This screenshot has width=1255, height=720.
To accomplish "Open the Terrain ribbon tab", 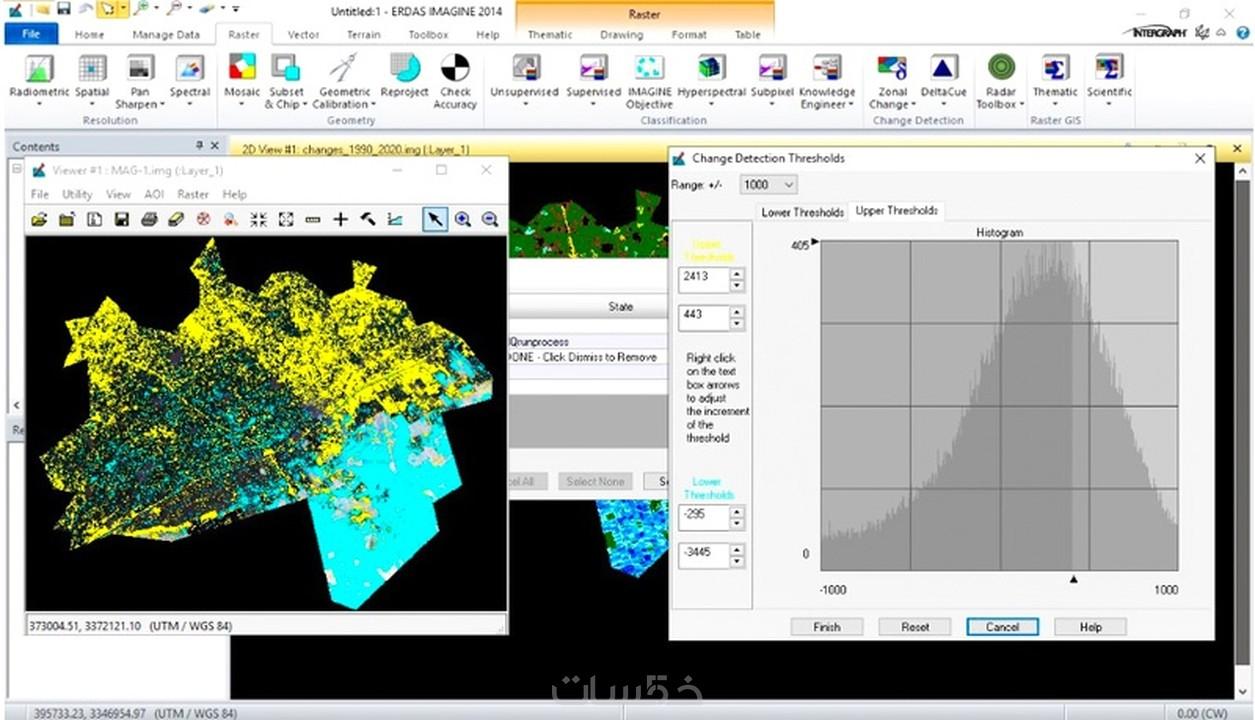I will coord(363,34).
